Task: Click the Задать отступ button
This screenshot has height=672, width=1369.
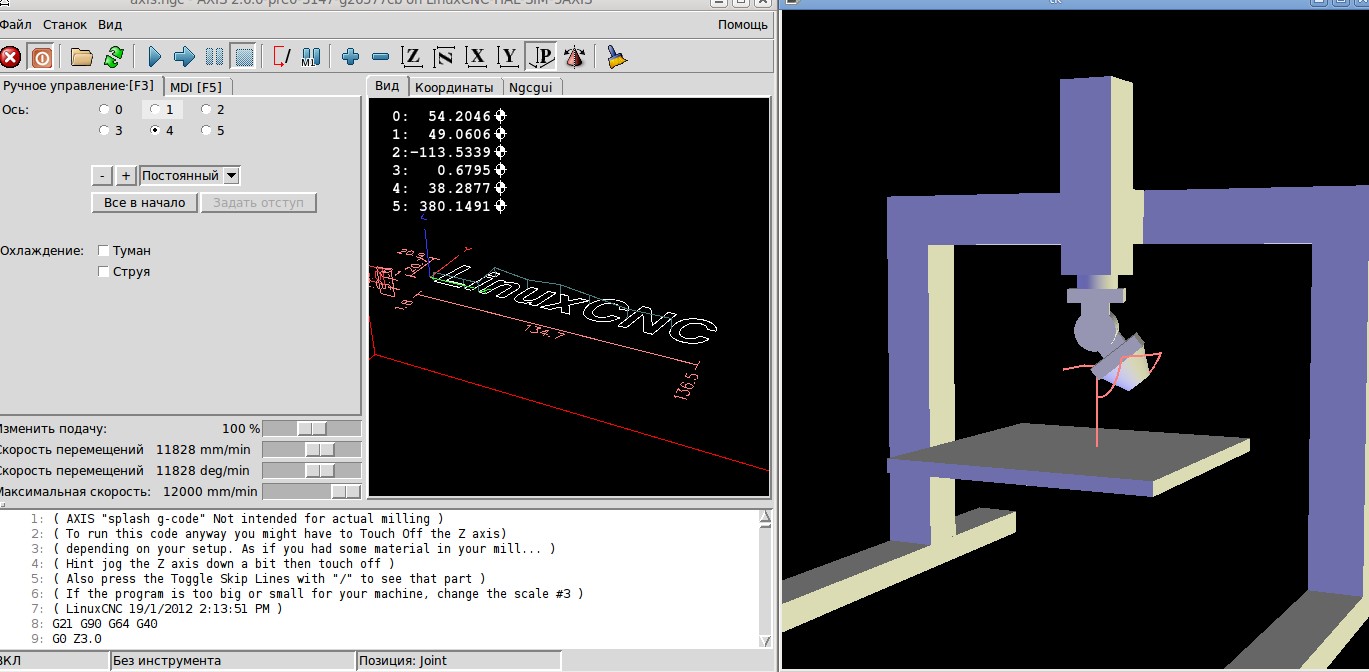Action: 259,203
